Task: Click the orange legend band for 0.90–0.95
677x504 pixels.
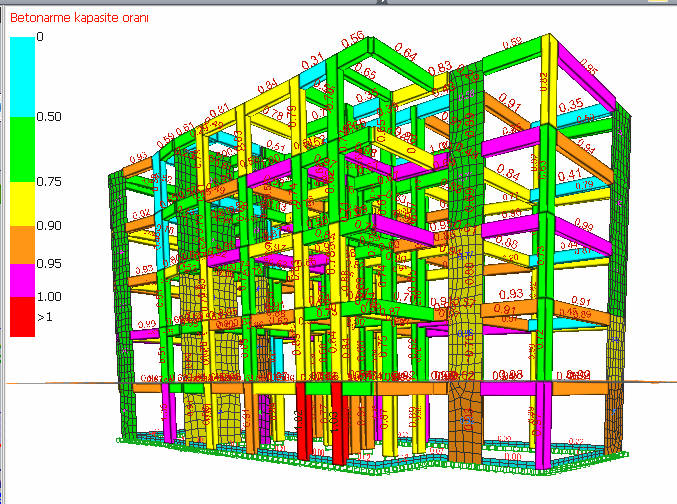Action: (22, 244)
